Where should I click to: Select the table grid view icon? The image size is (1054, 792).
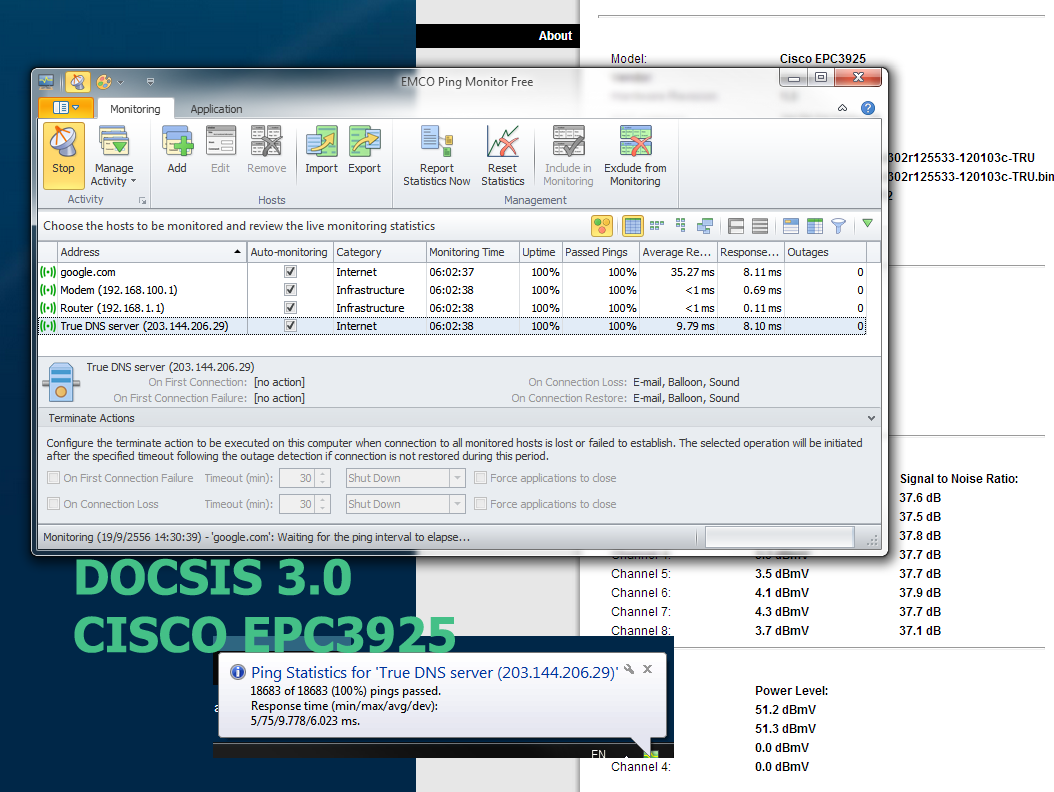(x=633, y=226)
